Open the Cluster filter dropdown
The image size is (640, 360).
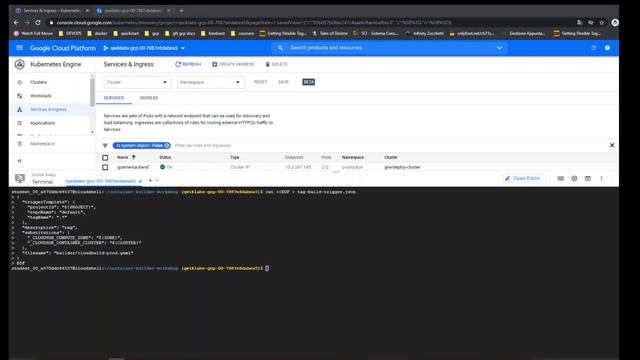point(137,82)
